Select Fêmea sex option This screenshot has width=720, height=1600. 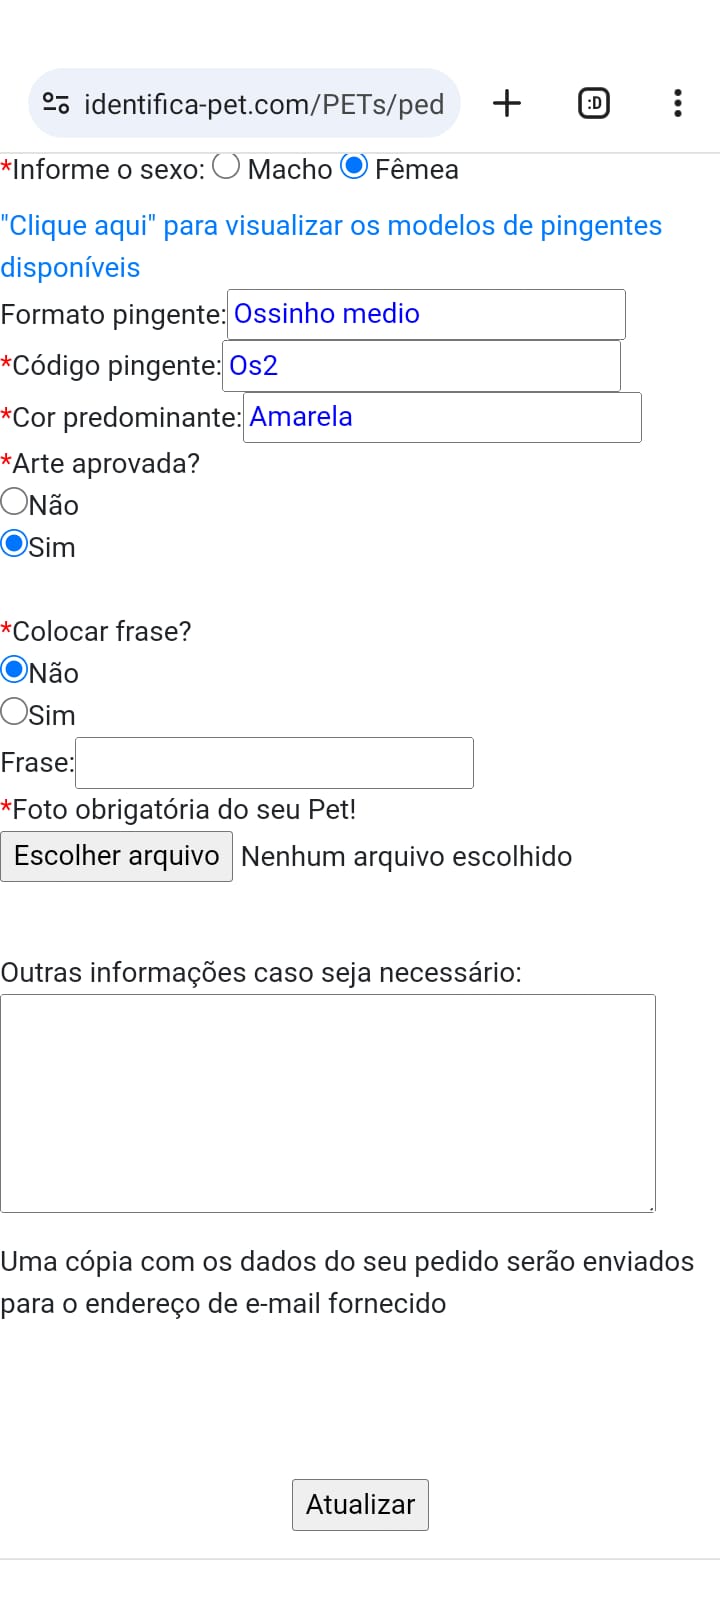pos(354,166)
